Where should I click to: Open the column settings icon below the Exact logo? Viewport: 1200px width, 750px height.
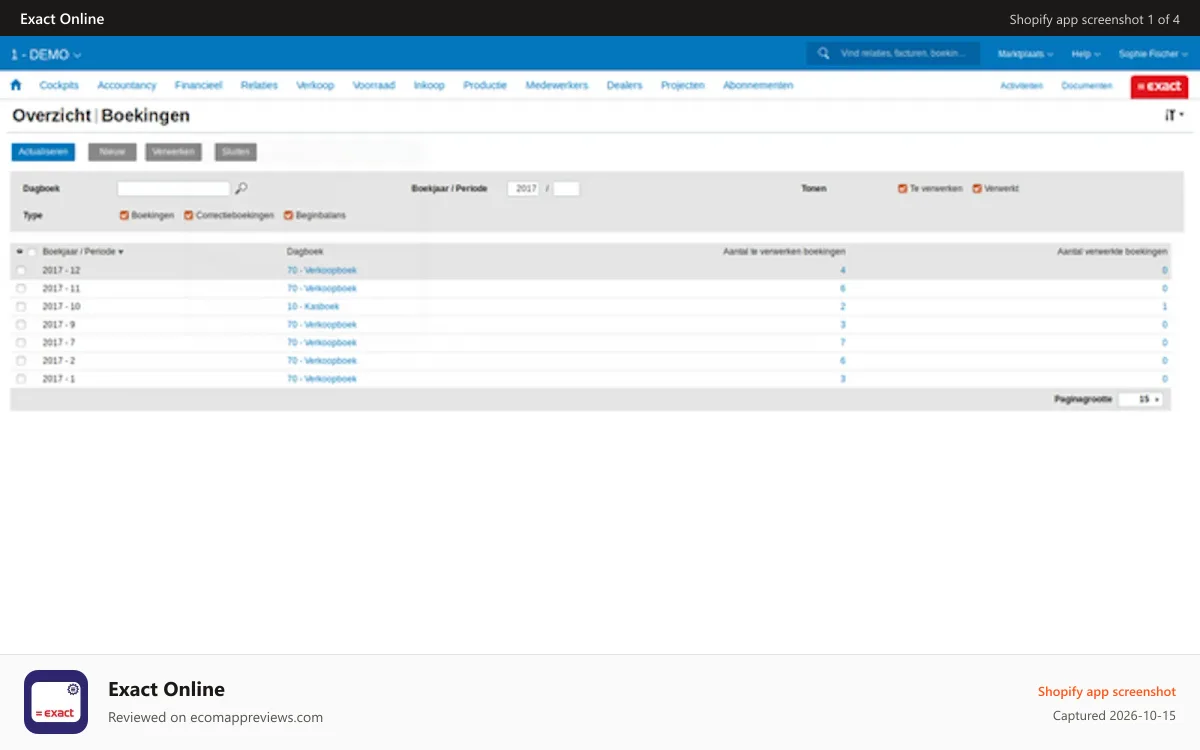[1174, 116]
